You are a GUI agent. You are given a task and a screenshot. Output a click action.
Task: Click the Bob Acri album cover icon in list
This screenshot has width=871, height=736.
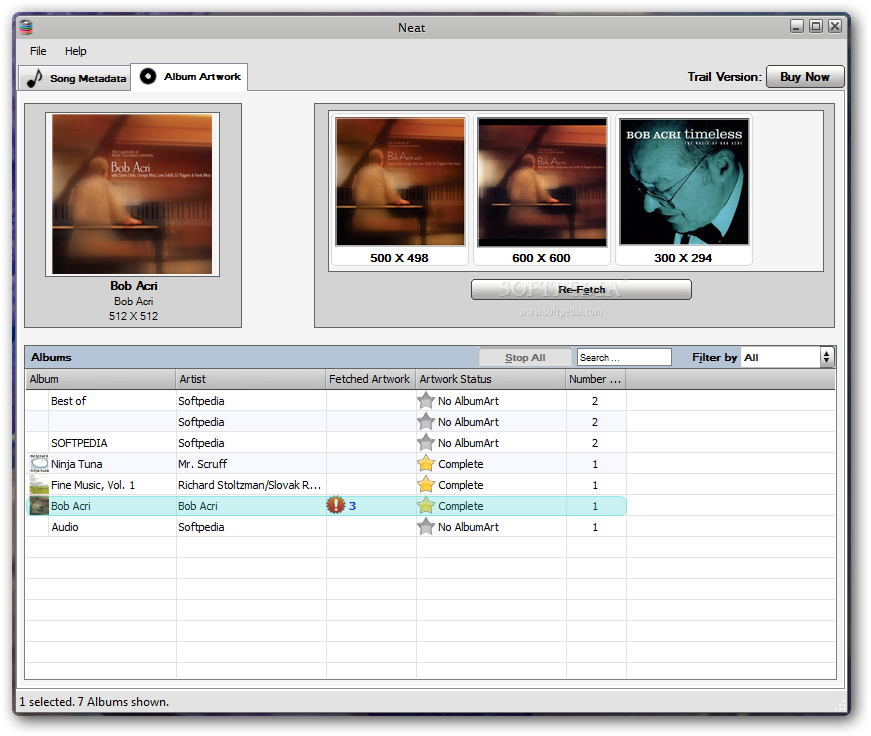click(x=39, y=505)
